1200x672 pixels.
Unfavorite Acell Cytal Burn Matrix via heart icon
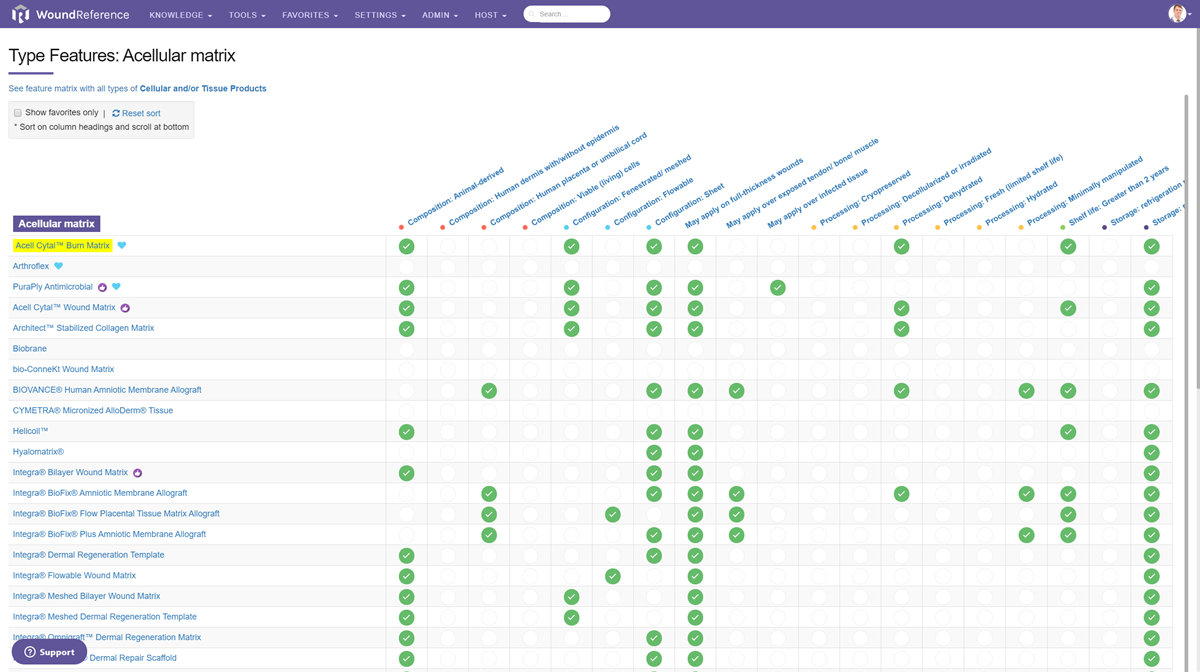[122, 245]
